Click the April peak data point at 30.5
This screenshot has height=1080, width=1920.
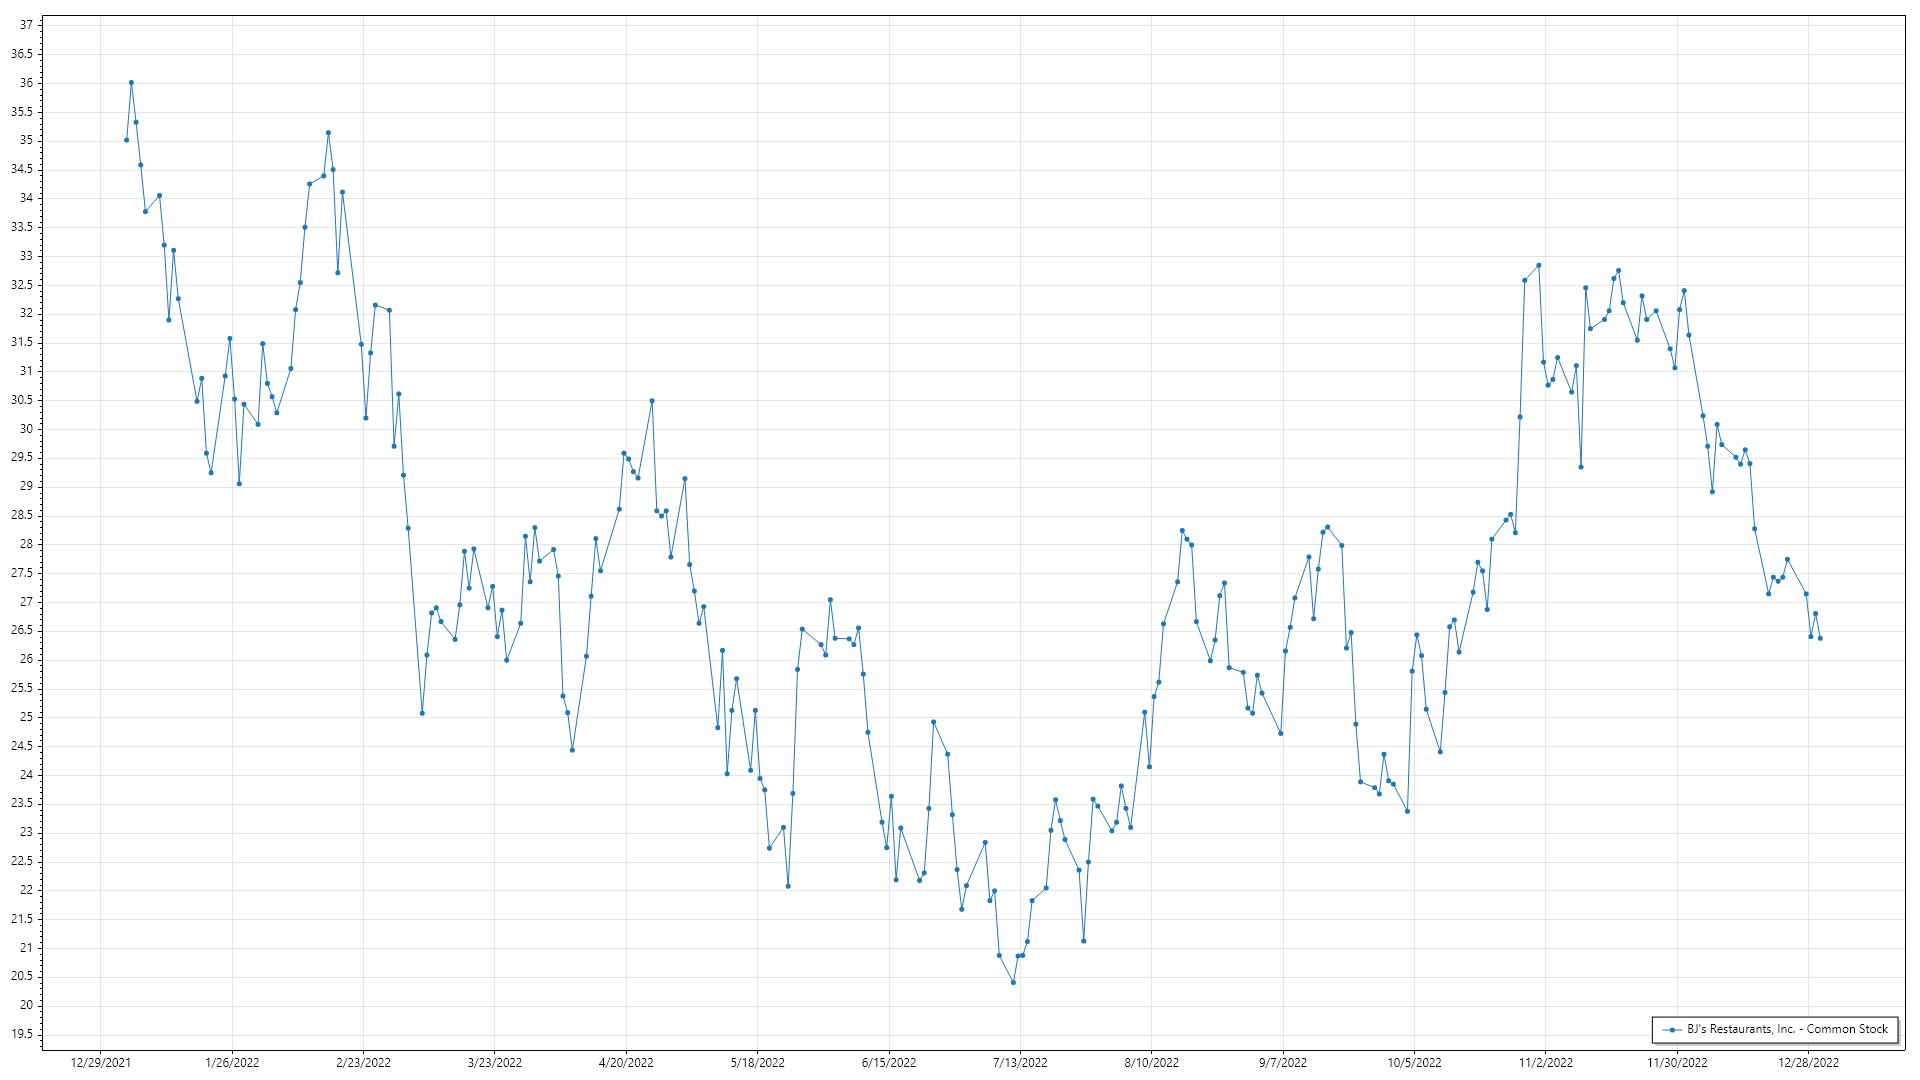652,401
